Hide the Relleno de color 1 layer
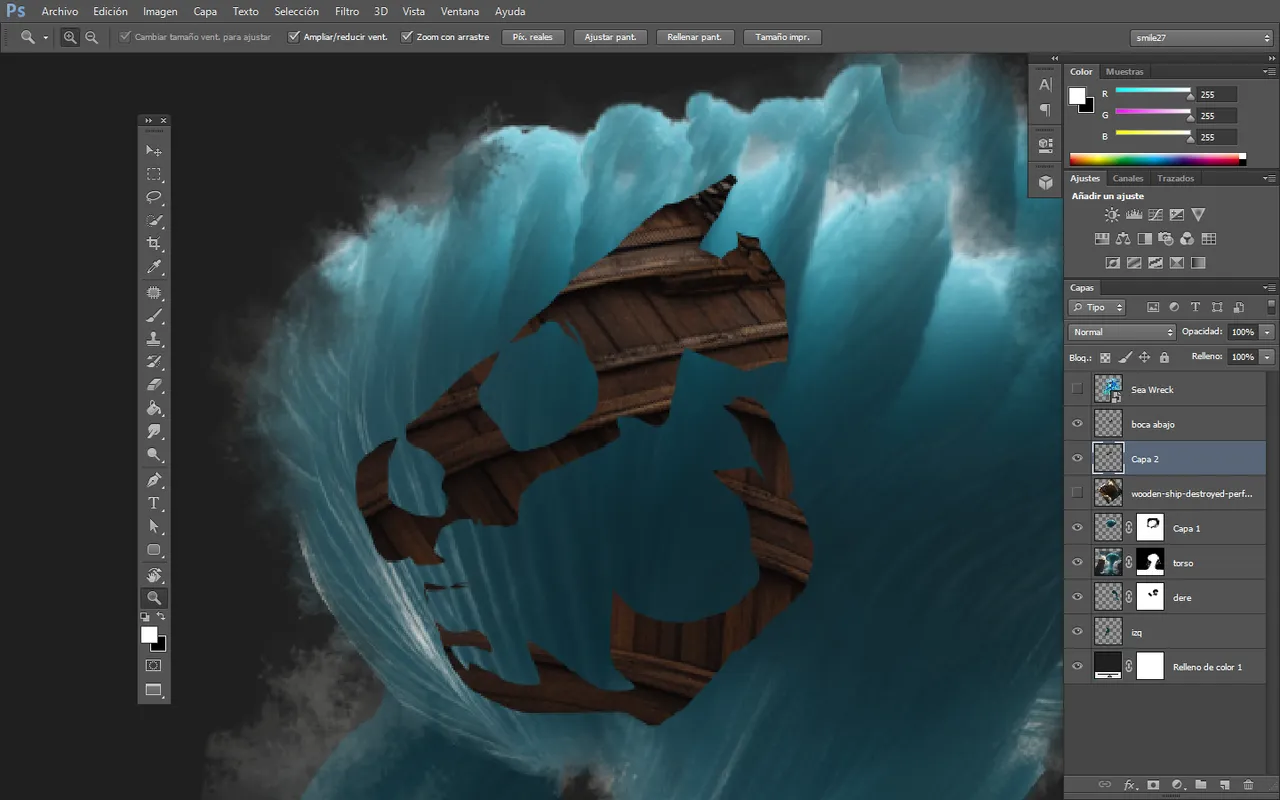 [1077, 666]
